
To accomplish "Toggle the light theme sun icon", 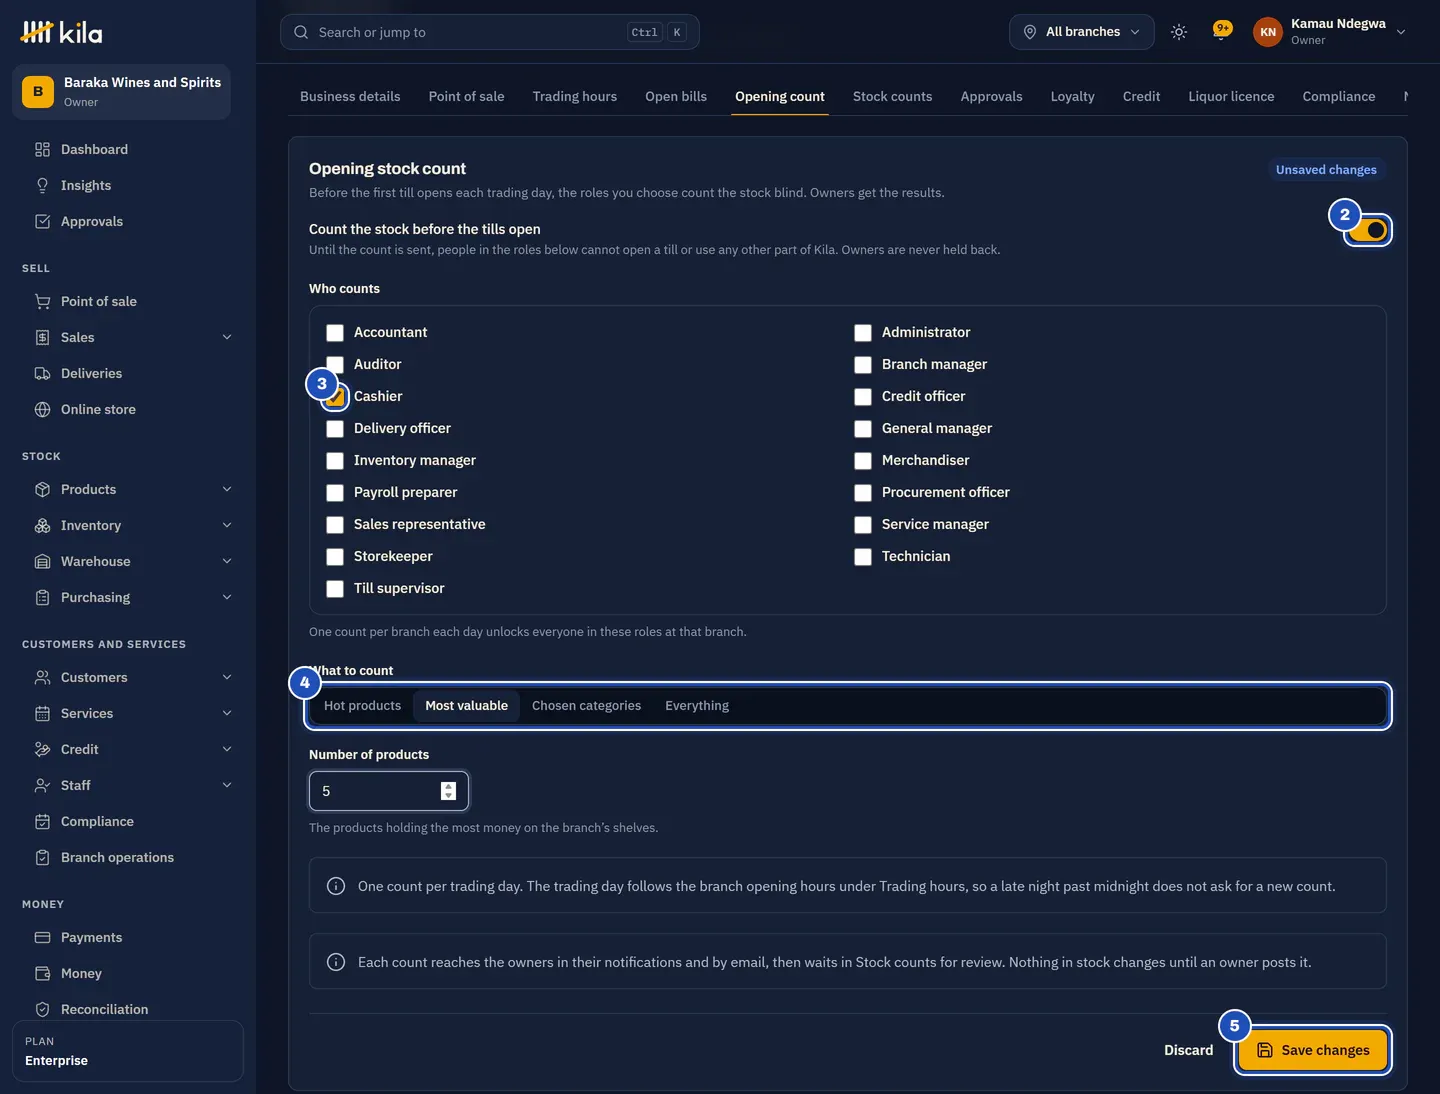I will [1179, 32].
